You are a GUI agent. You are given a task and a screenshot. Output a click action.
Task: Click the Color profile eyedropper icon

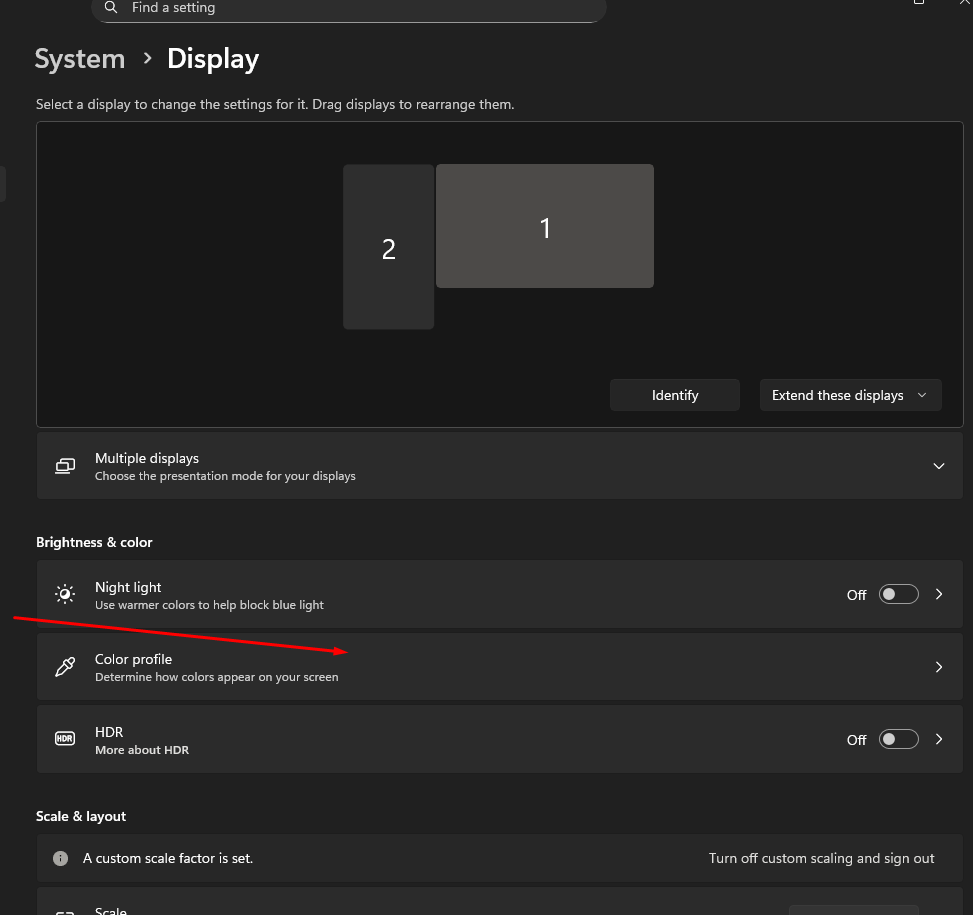[x=65, y=667]
